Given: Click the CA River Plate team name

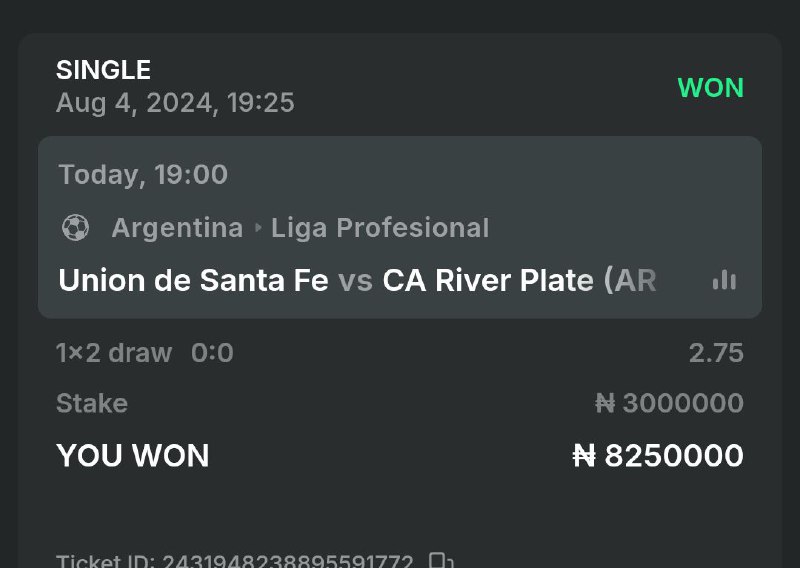Looking at the screenshot, I should 488,281.
